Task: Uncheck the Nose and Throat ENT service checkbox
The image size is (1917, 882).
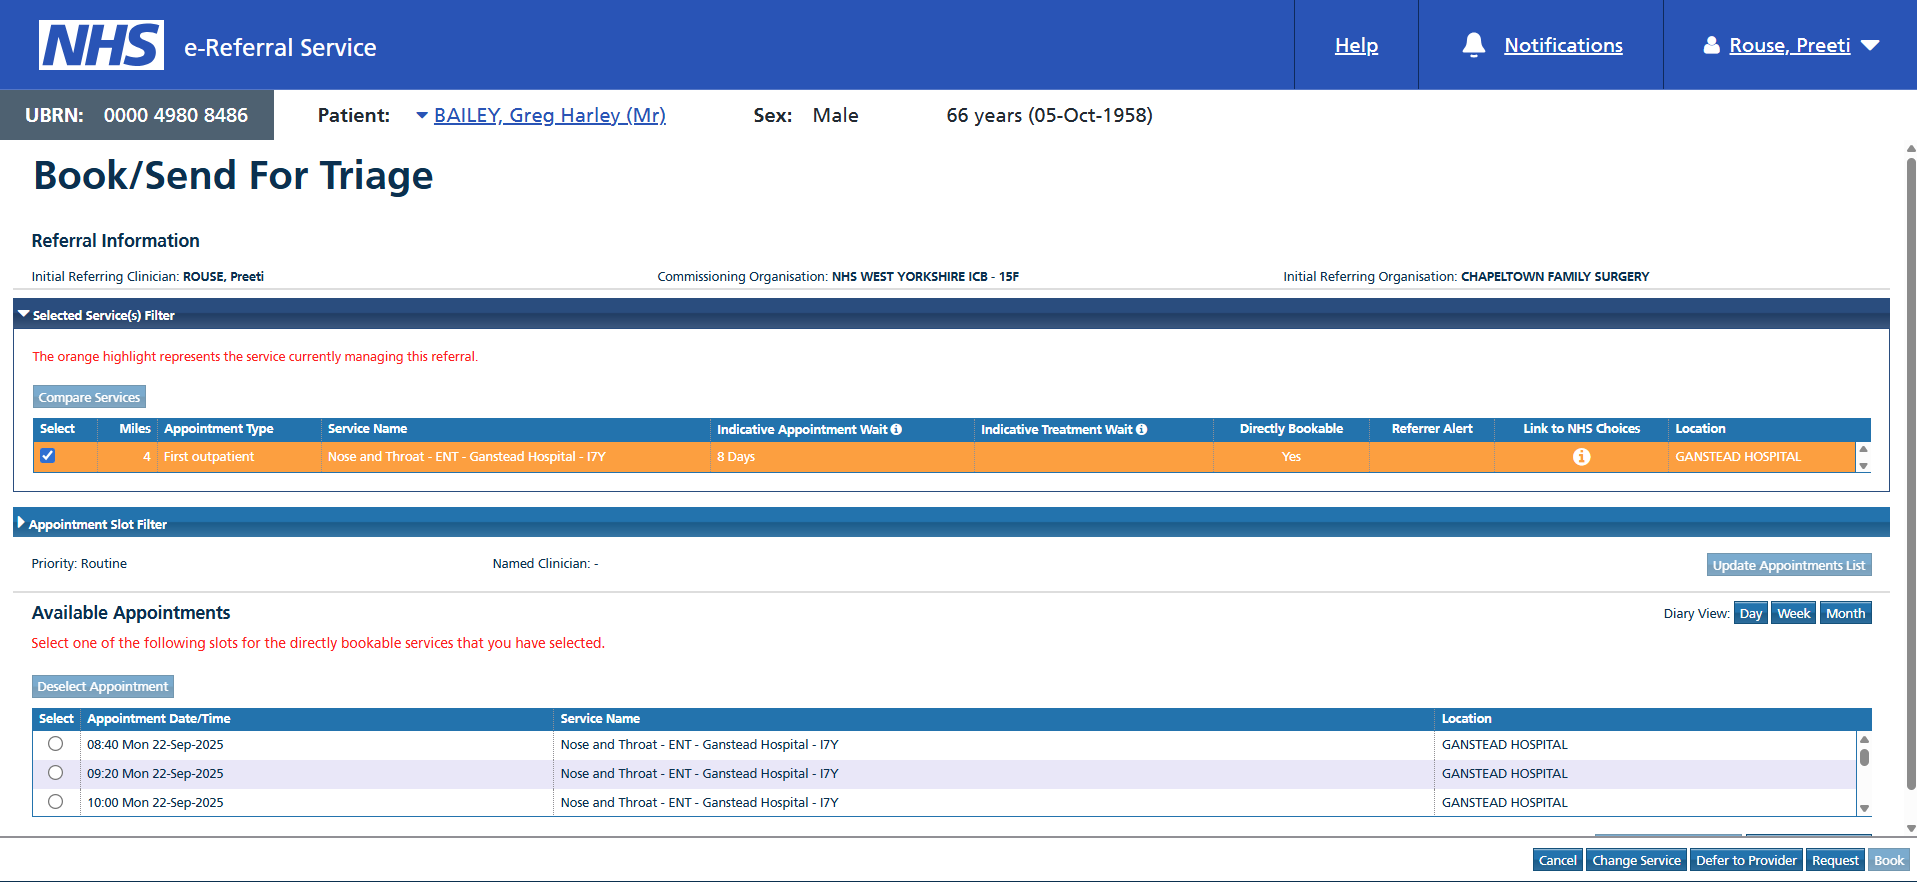Action: 47,456
